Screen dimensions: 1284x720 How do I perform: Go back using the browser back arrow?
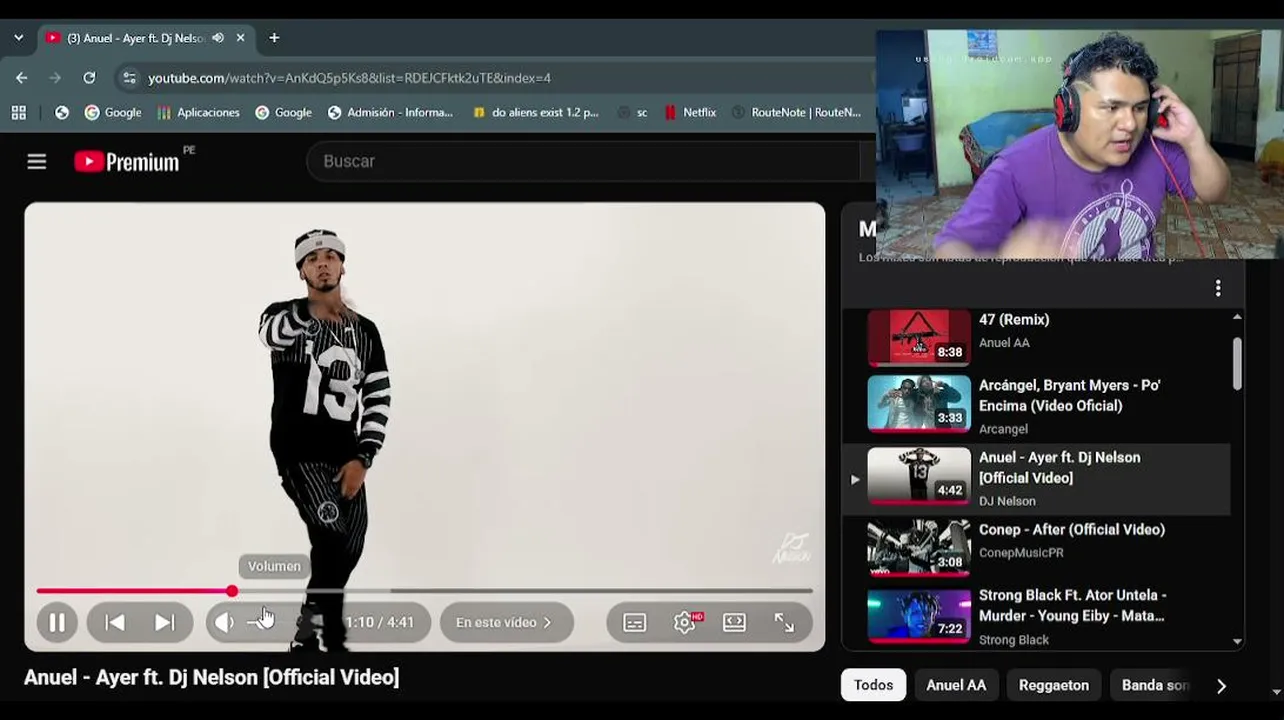coord(22,78)
